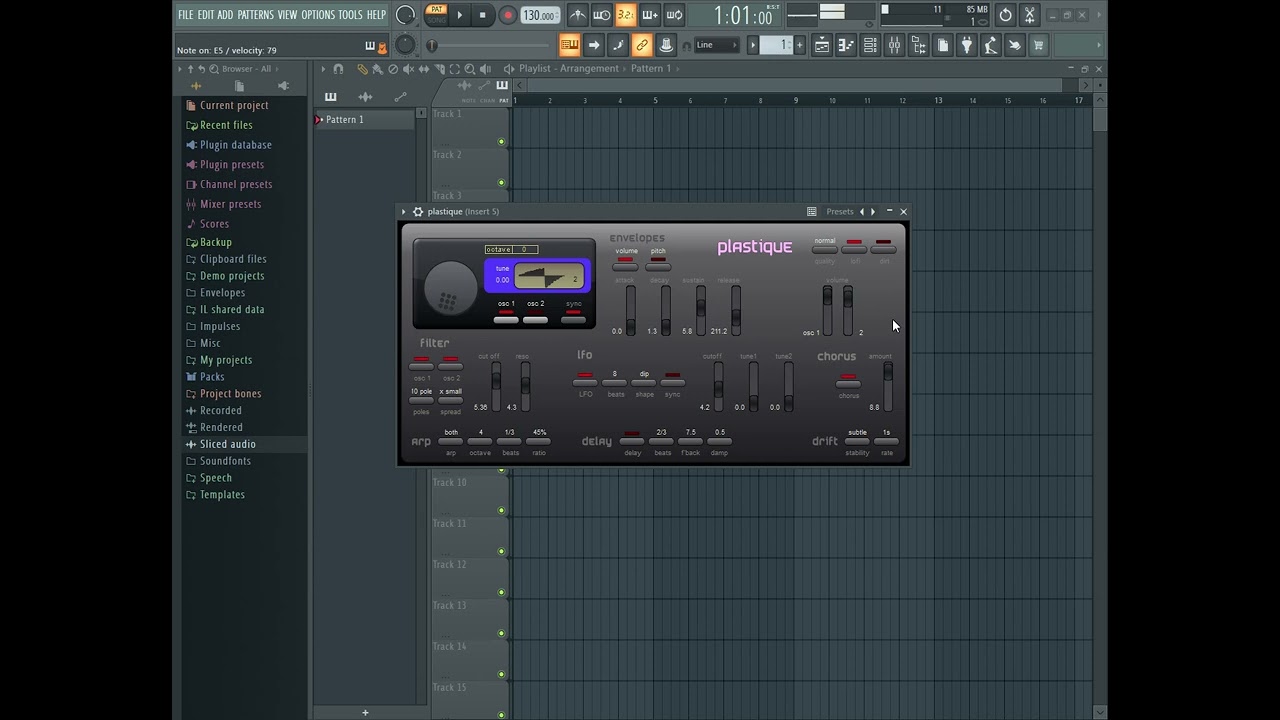Screen dimensions: 1280x720
Task: Click the circular arrow icon near scissors
Action: pyautogui.click(x=1005, y=15)
